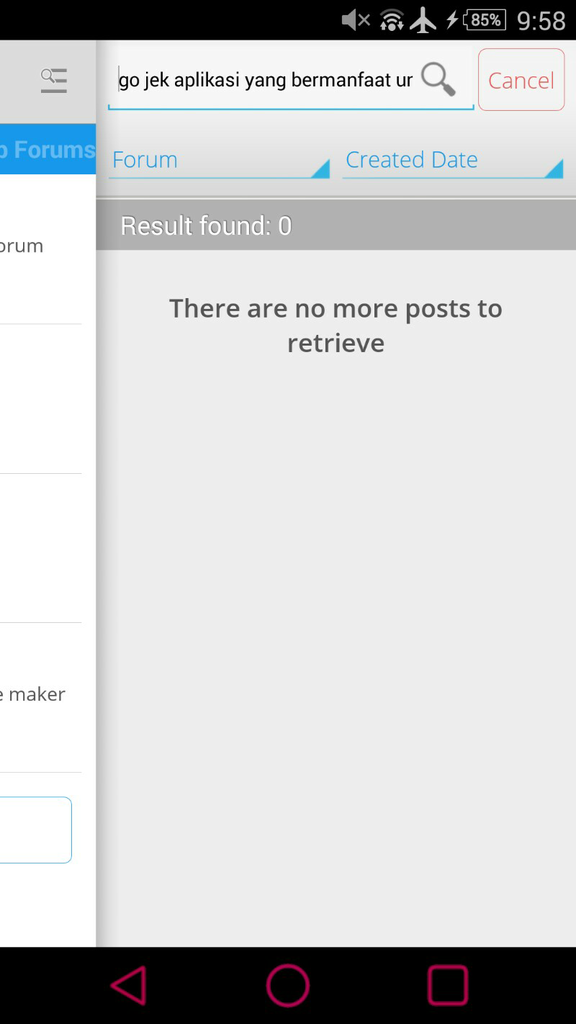This screenshot has width=576, height=1024.
Task: Tap the 9:58 clock in status bar
Action: click(541, 21)
